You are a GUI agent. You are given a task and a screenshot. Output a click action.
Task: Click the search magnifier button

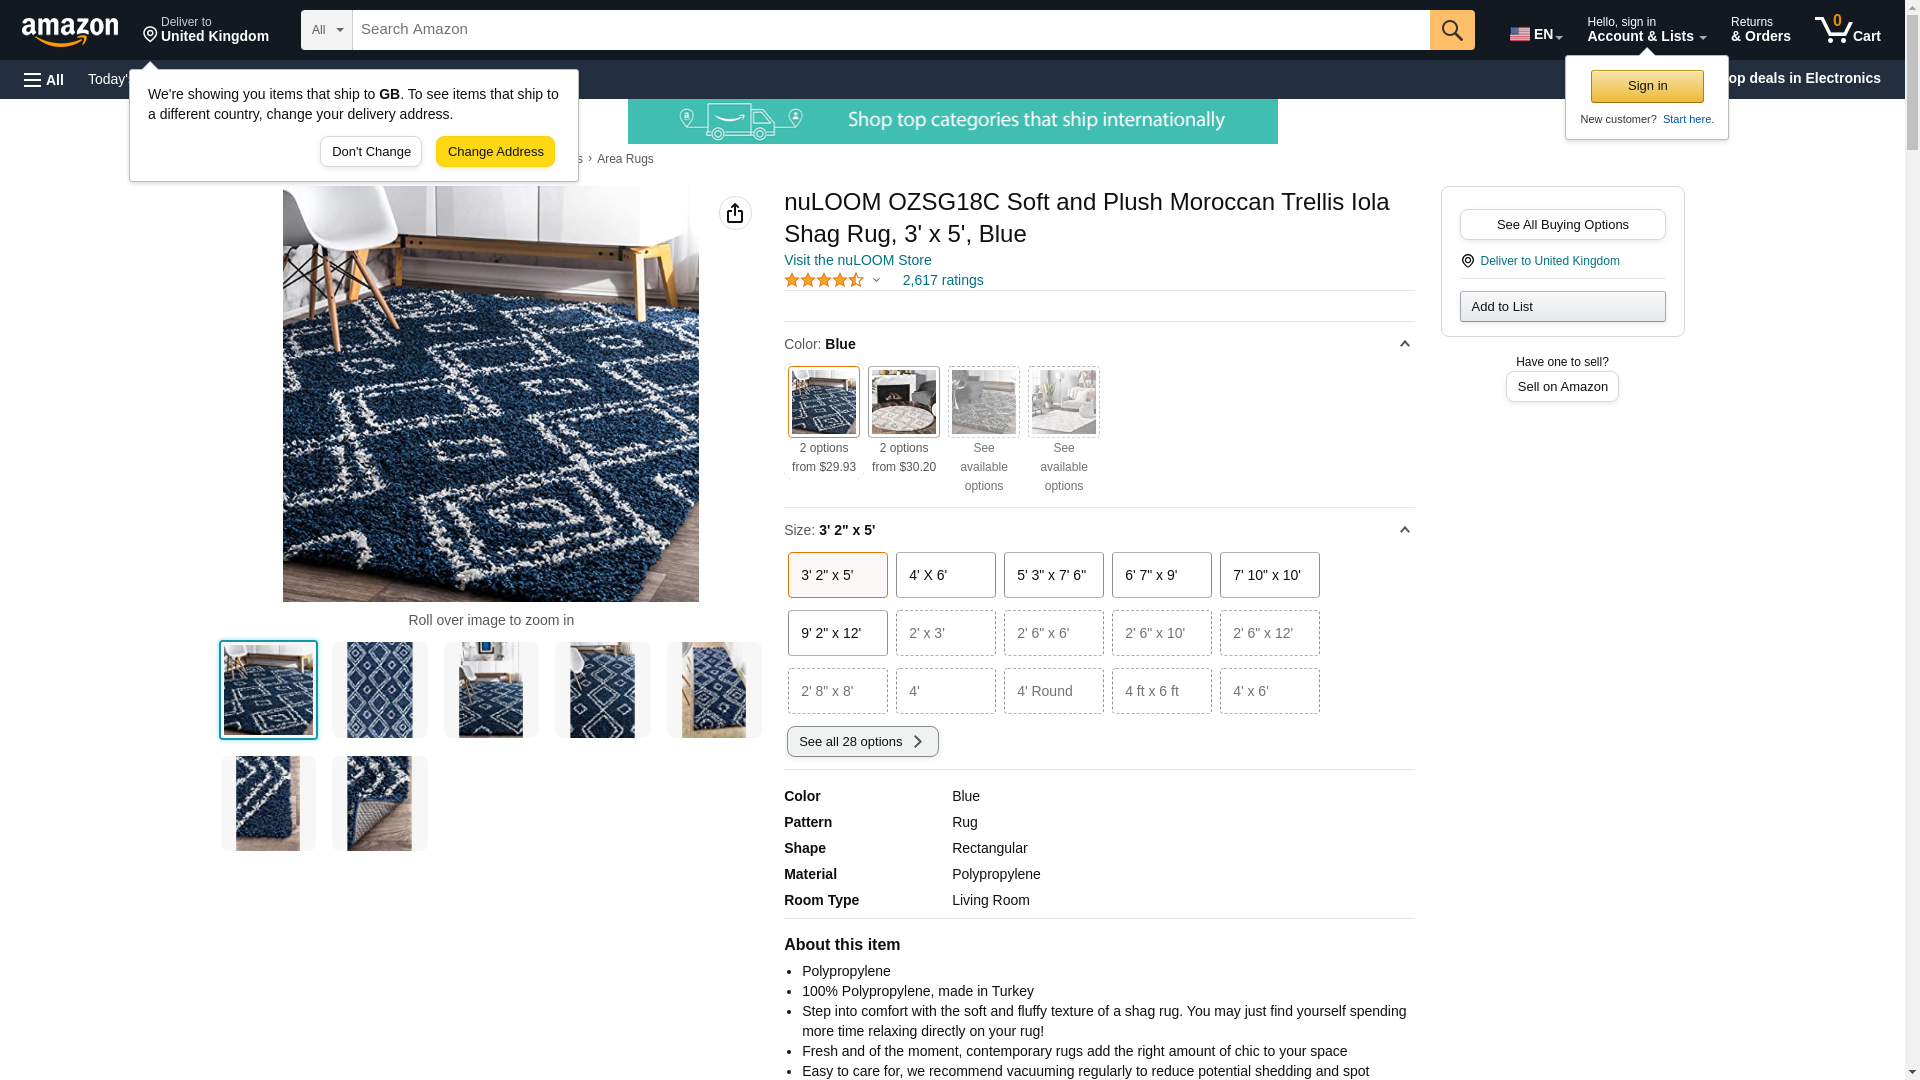[x=1452, y=30]
